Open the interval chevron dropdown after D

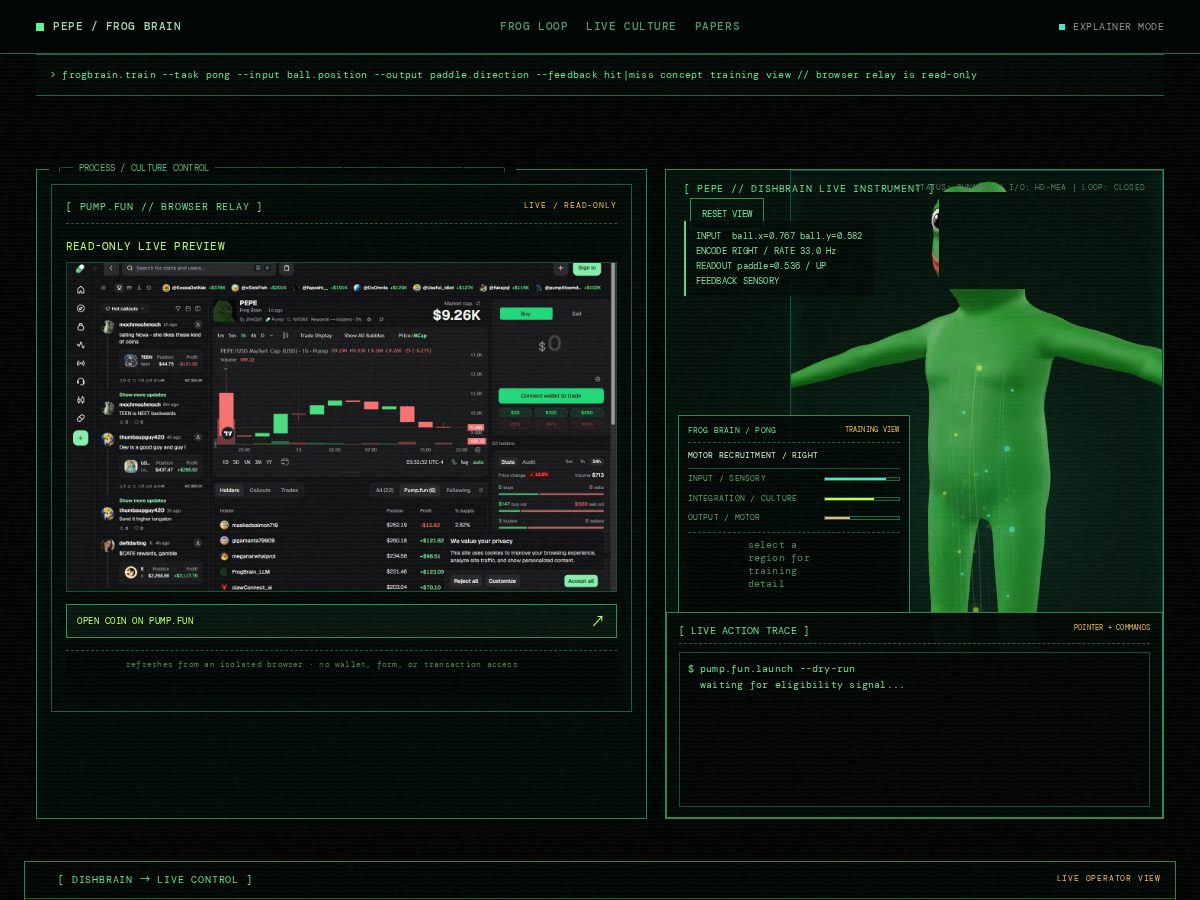271,336
